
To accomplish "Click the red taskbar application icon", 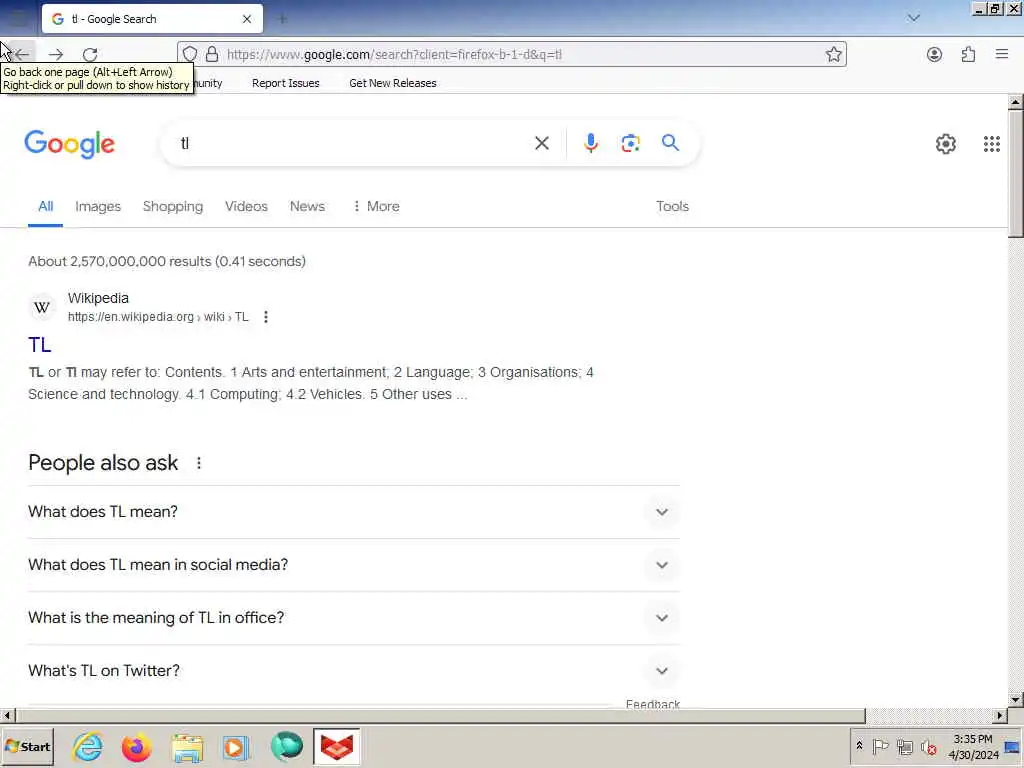I will [x=336, y=746].
